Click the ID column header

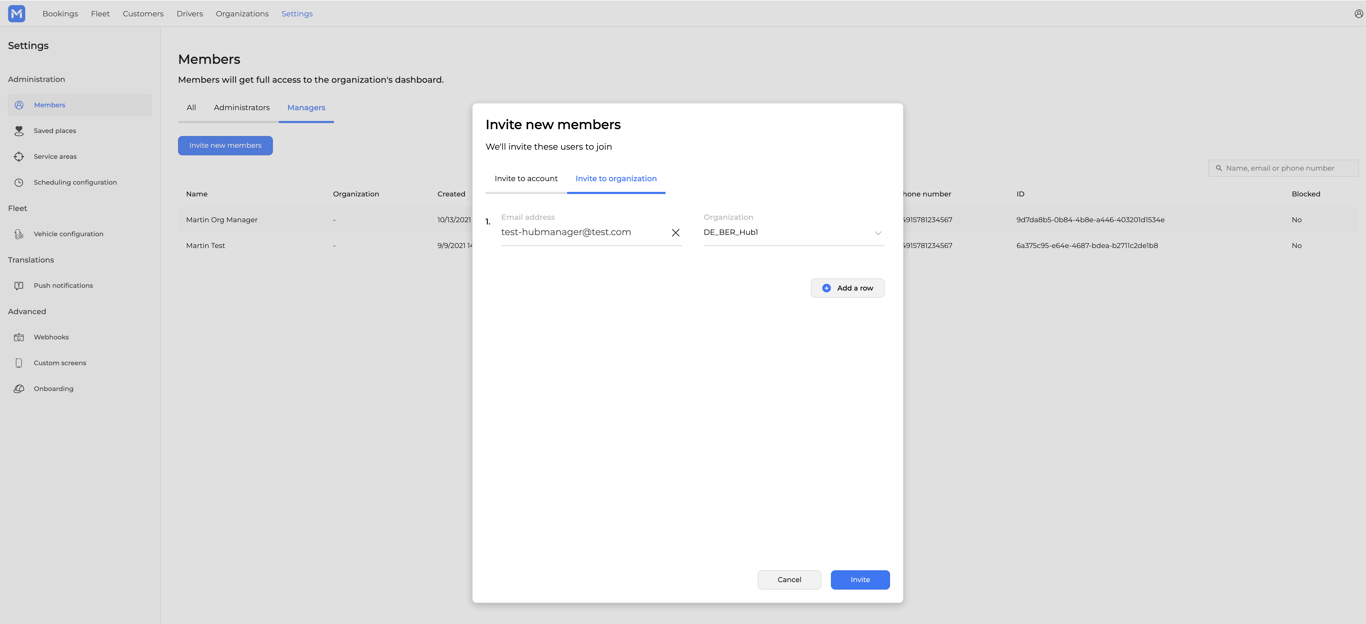1020,194
